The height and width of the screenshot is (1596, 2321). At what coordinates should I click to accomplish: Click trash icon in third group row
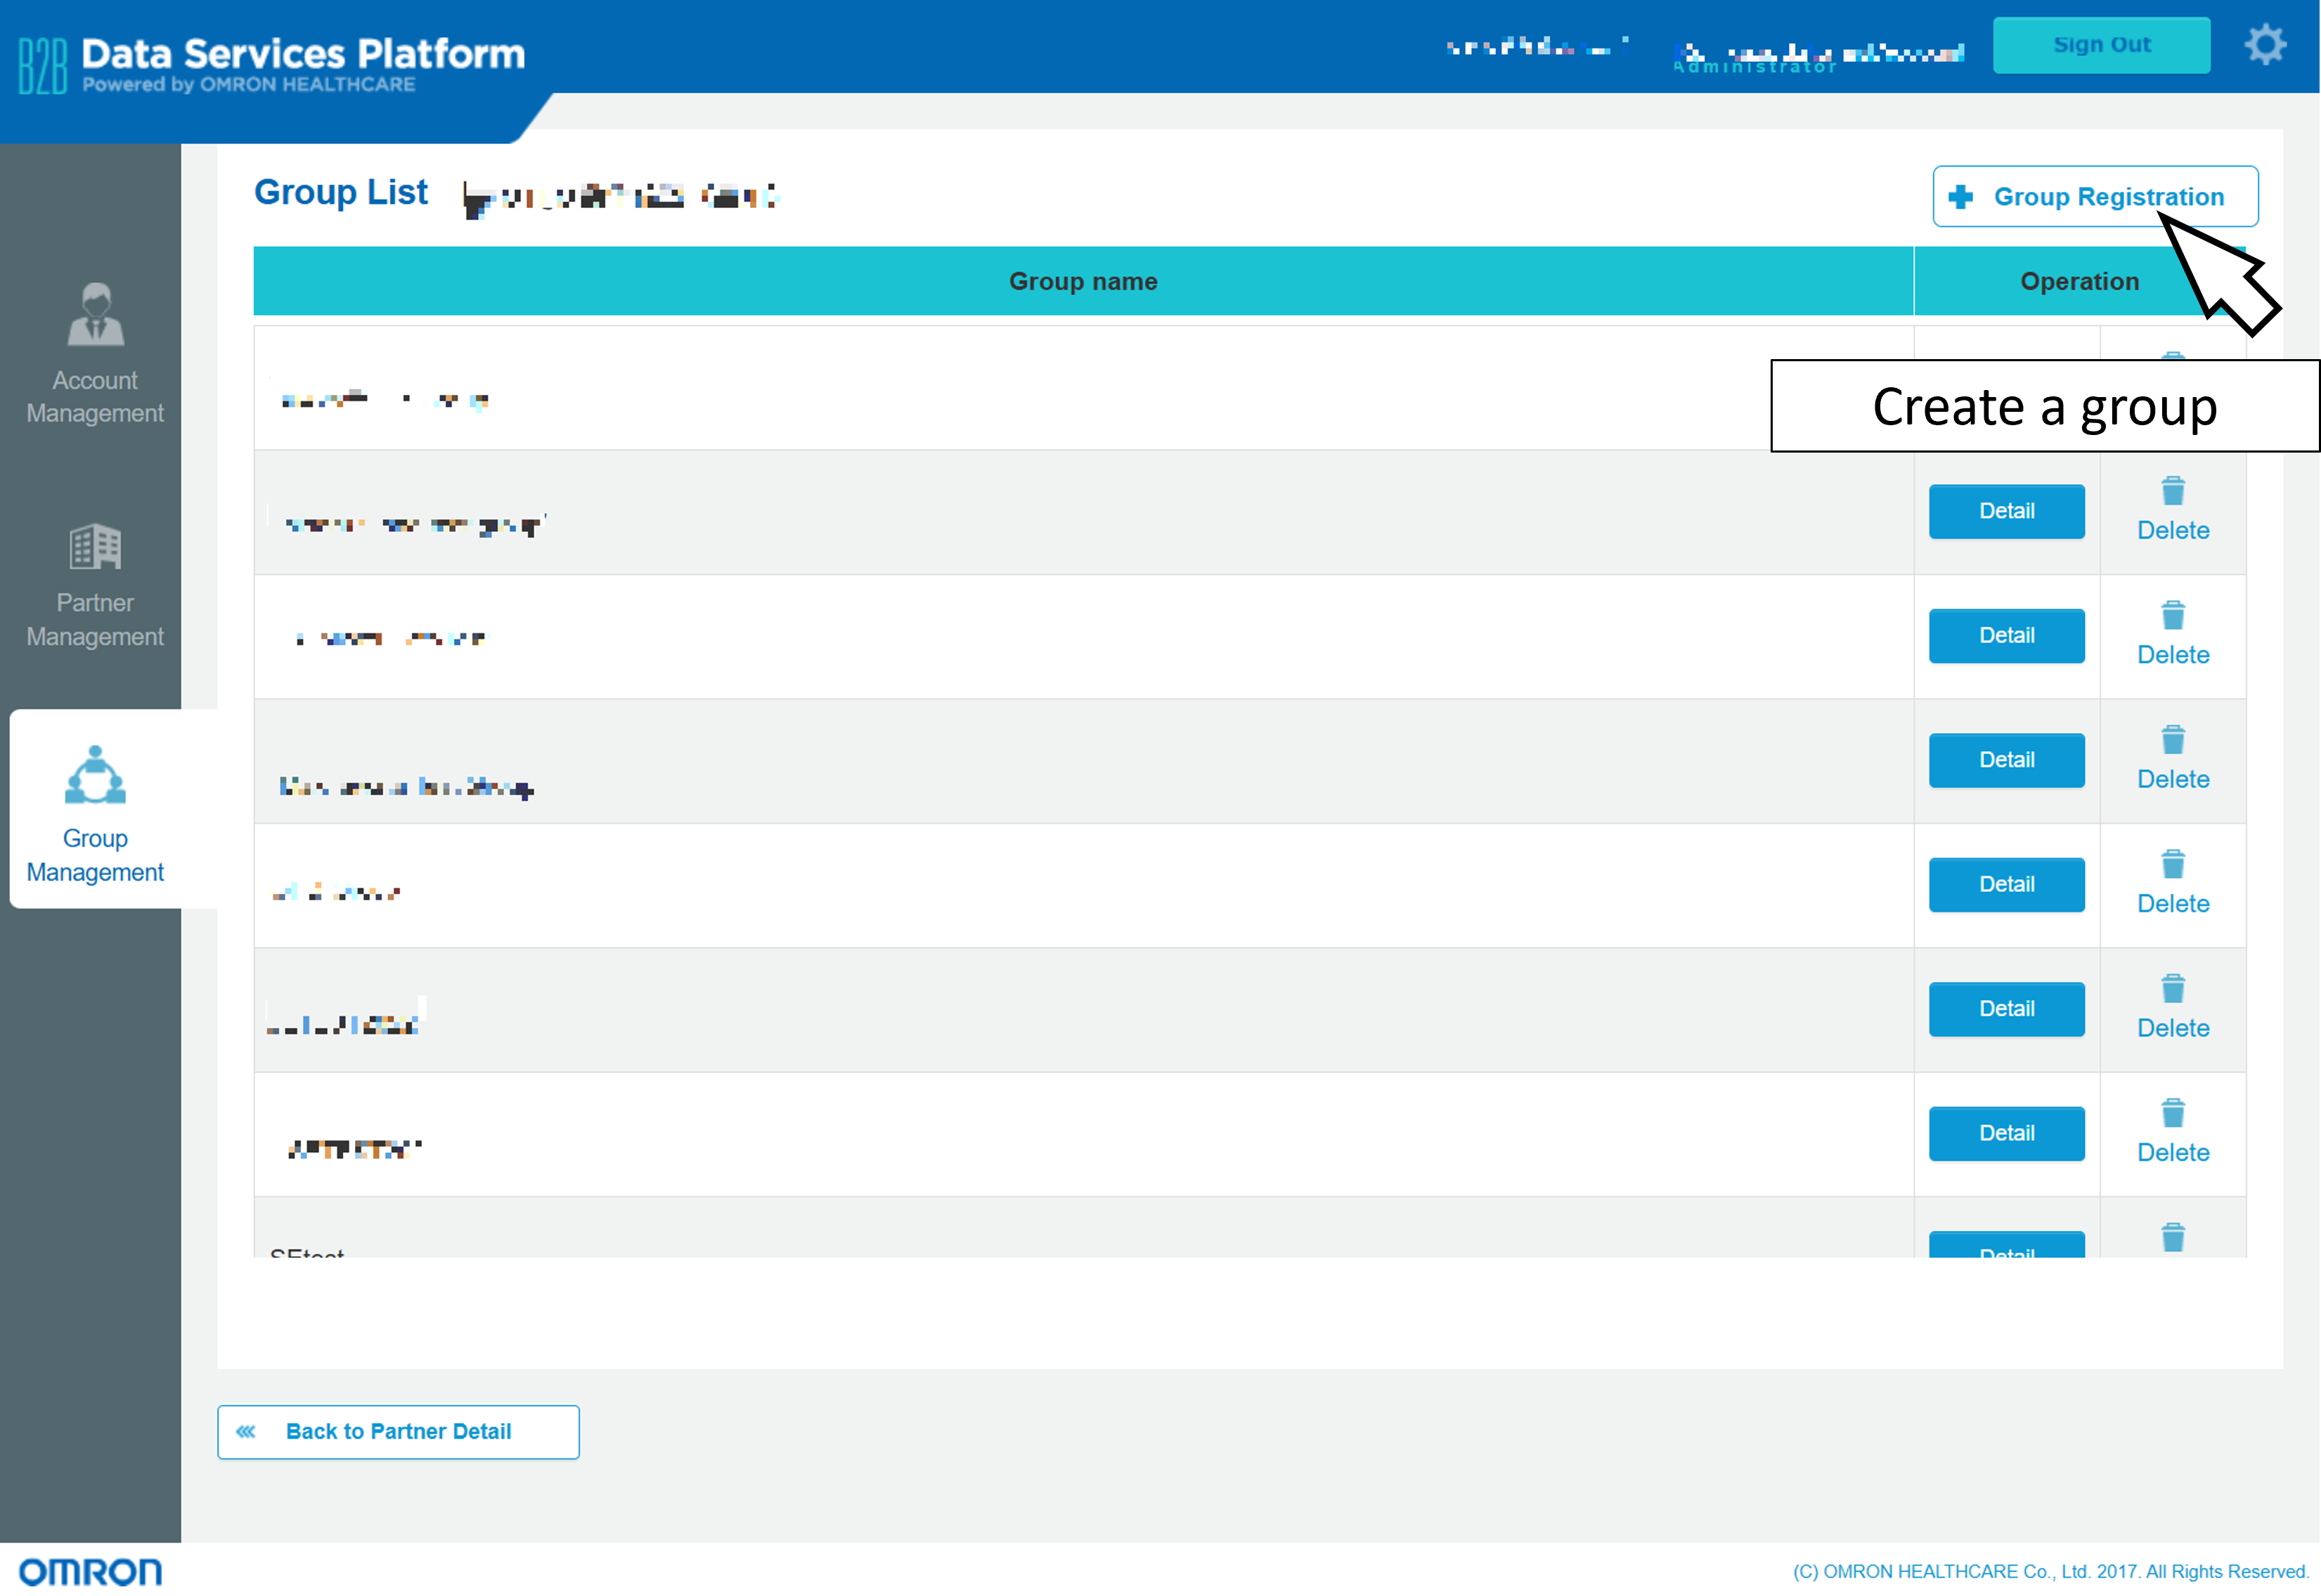click(2172, 615)
